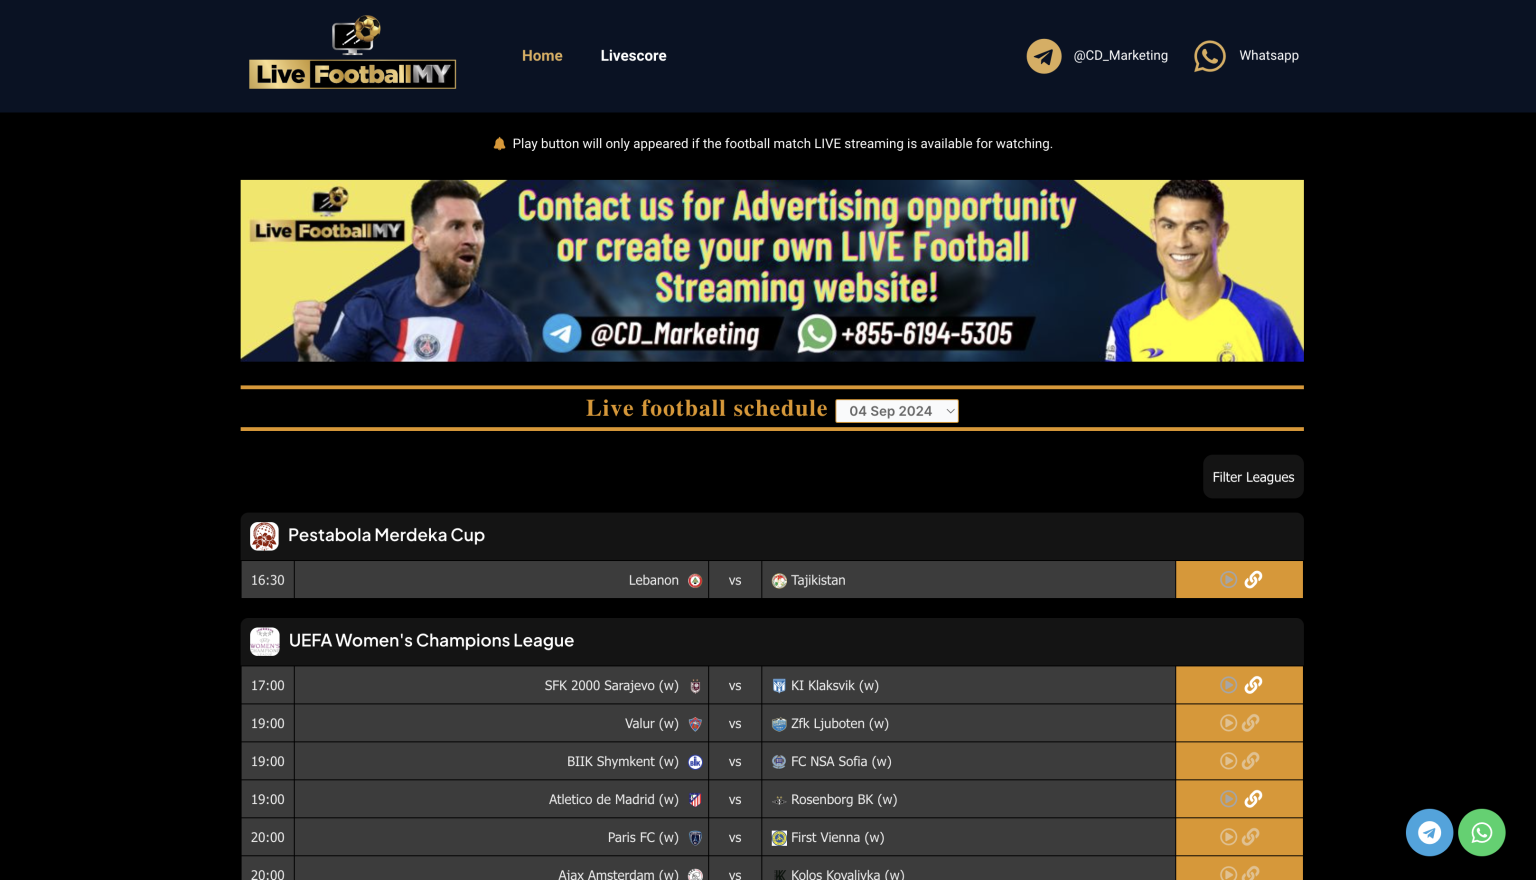Go to the Livescore page
Screen dimensions: 1536x880
tap(633, 56)
